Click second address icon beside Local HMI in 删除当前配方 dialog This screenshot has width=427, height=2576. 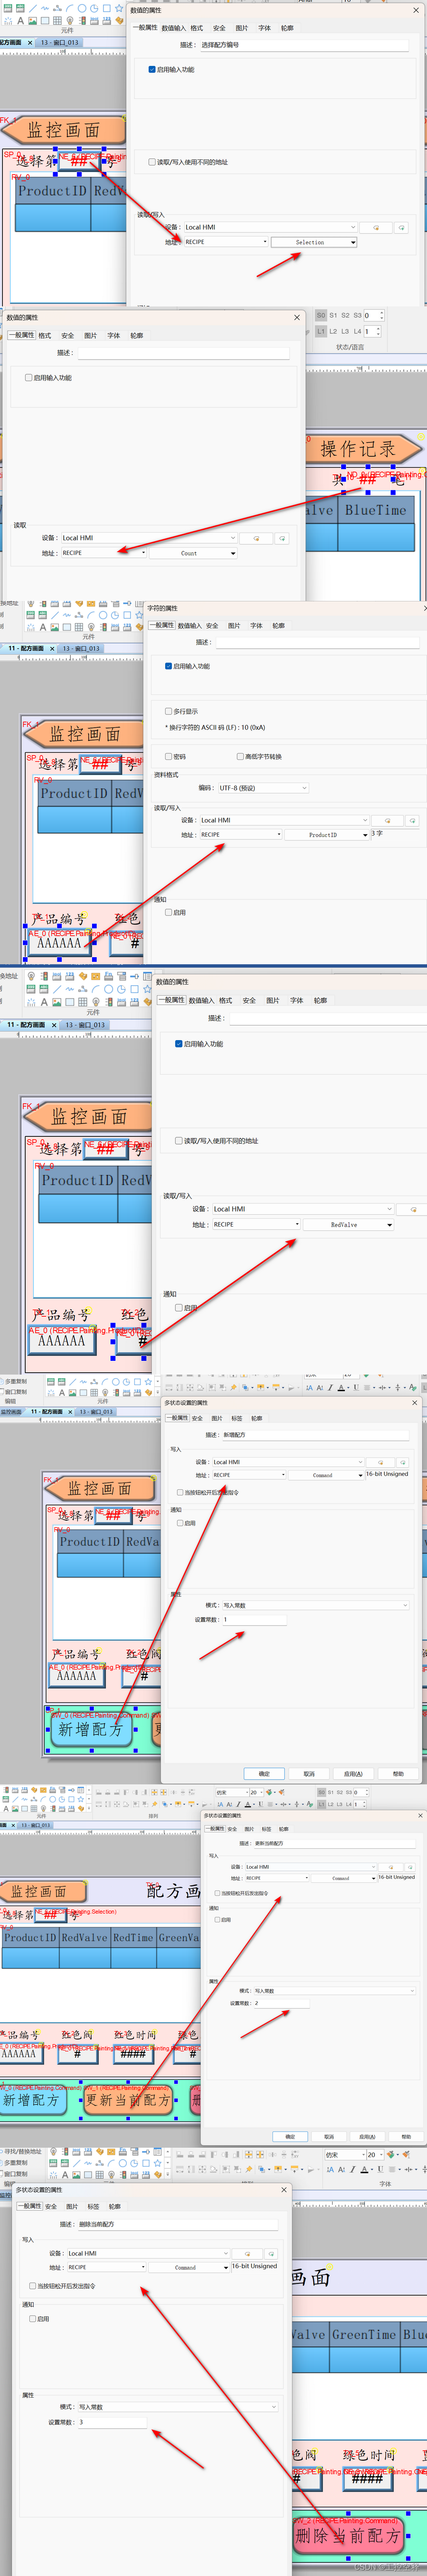click(x=271, y=2253)
